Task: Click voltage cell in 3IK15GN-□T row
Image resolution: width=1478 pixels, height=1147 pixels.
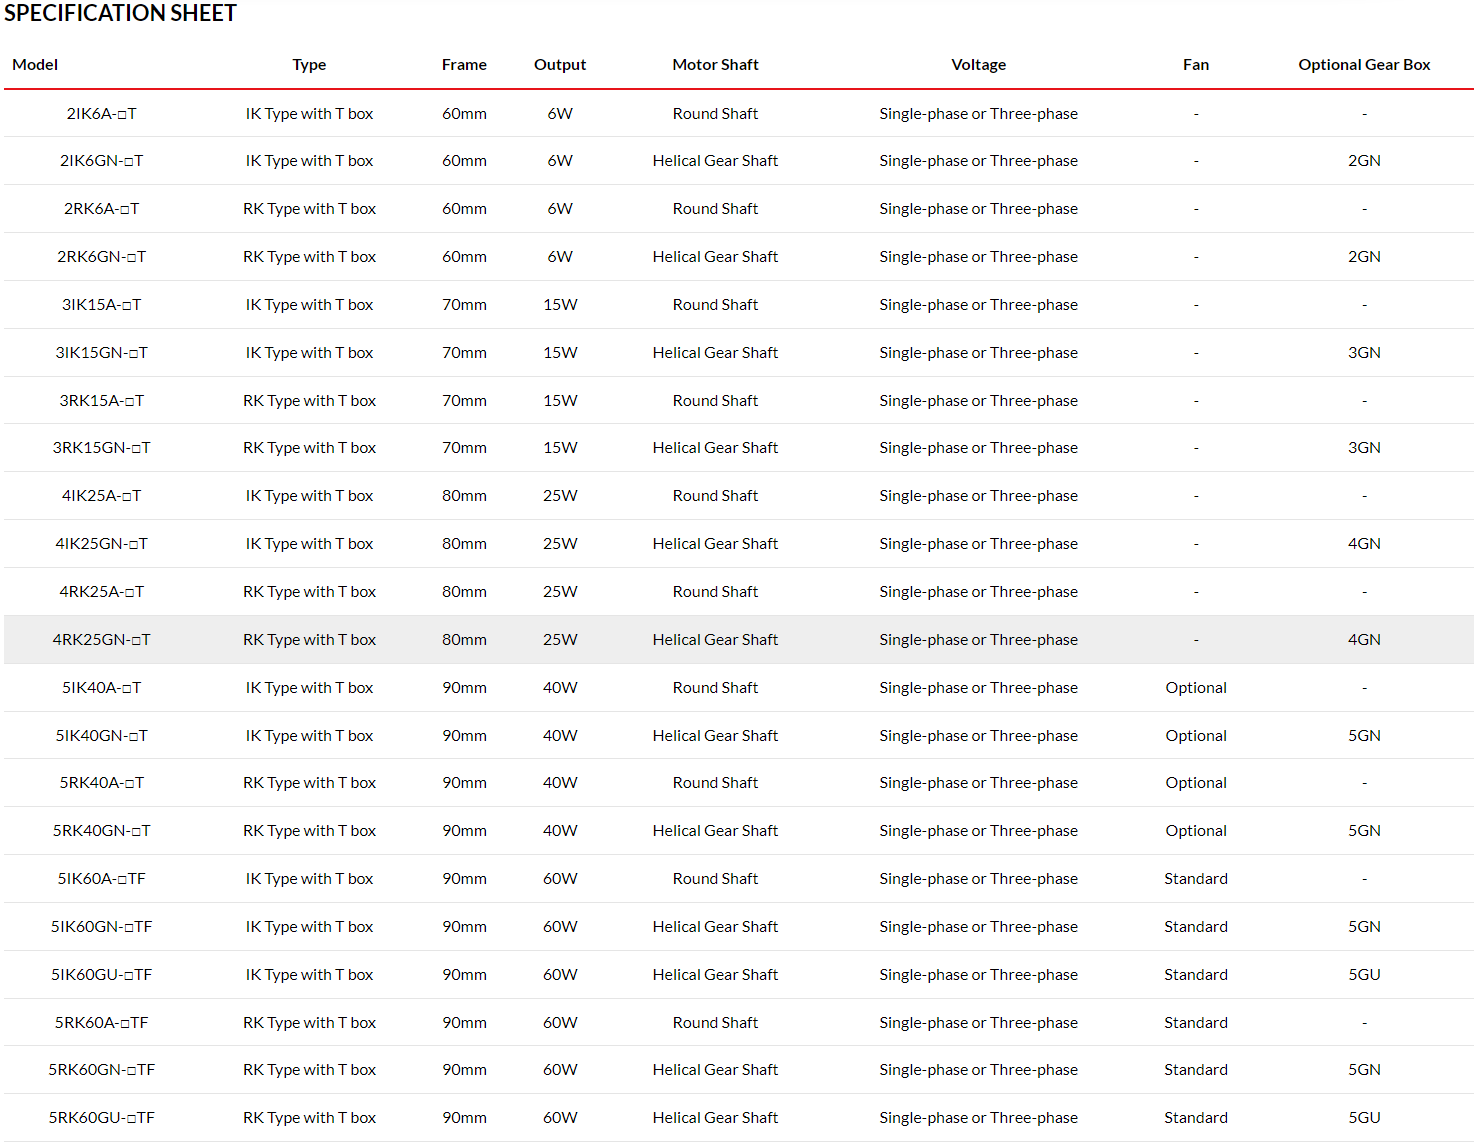Action: coord(978,353)
